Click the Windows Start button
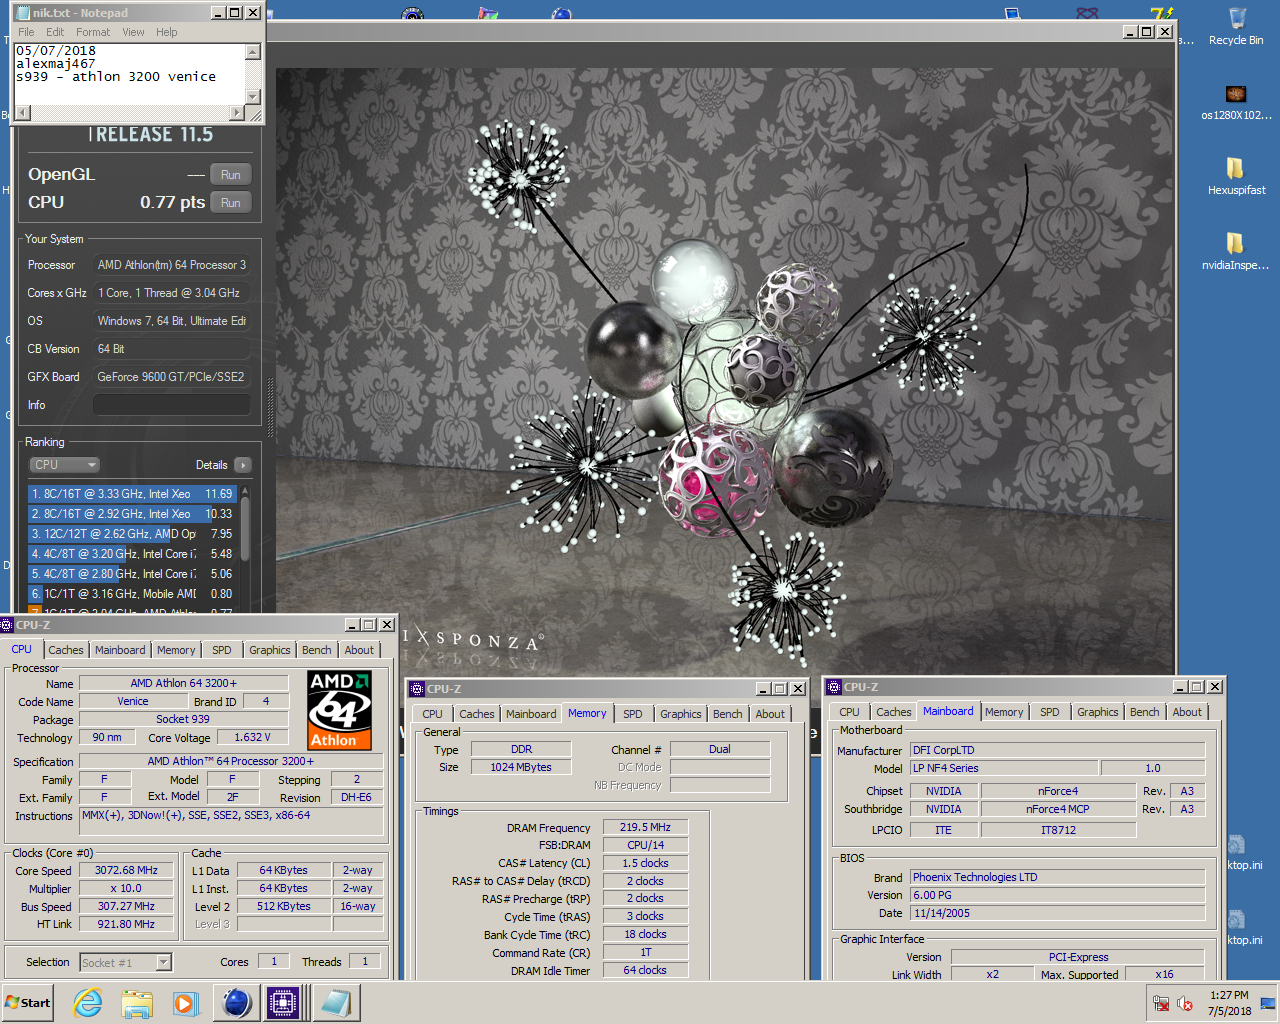Image resolution: width=1280 pixels, height=1024 pixels. coord(28,1003)
